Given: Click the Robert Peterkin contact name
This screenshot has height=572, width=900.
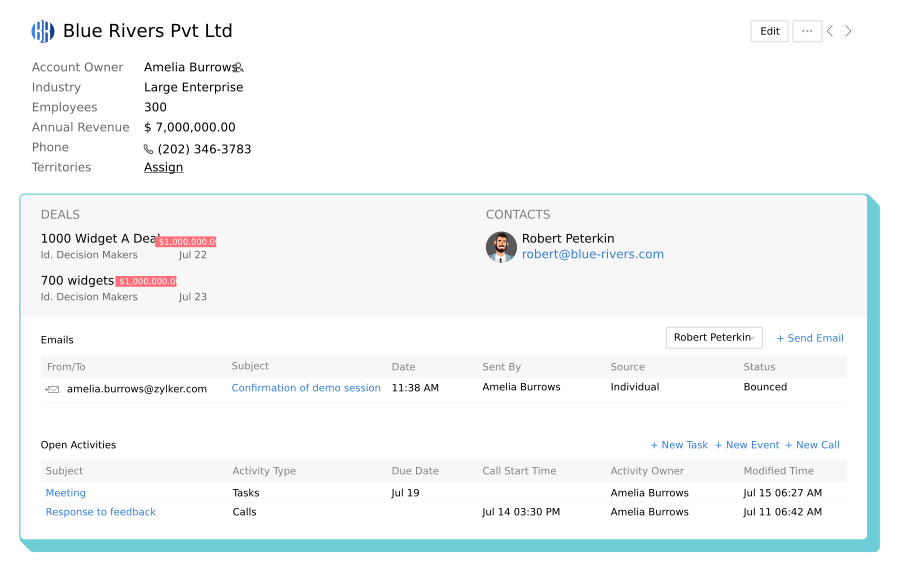Looking at the screenshot, I should pyautogui.click(x=568, y=239).
